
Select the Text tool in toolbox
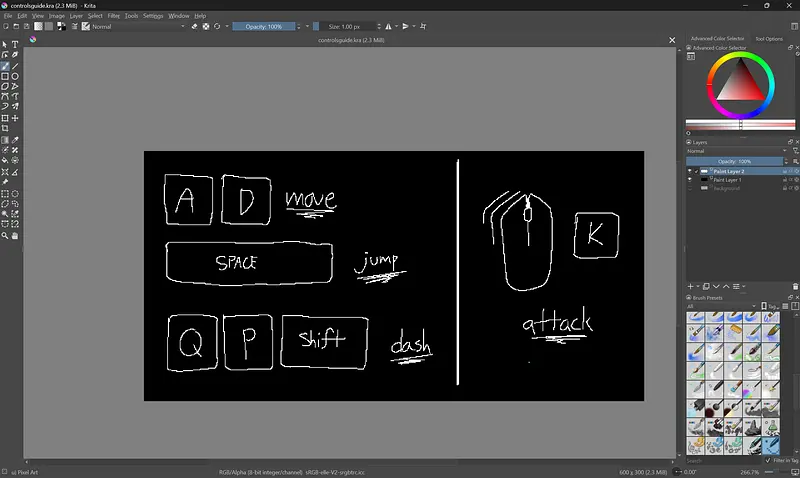pyautogui.click(x=15, y=45)
